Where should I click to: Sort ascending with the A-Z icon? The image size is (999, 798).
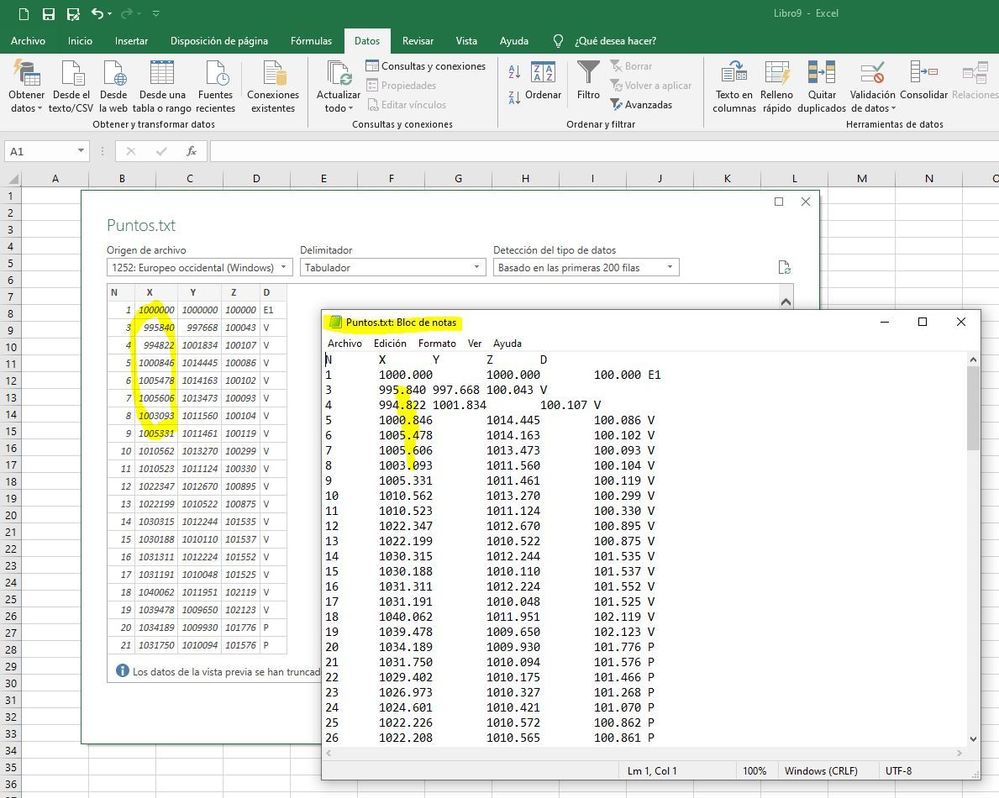click(x=514, y=72)
